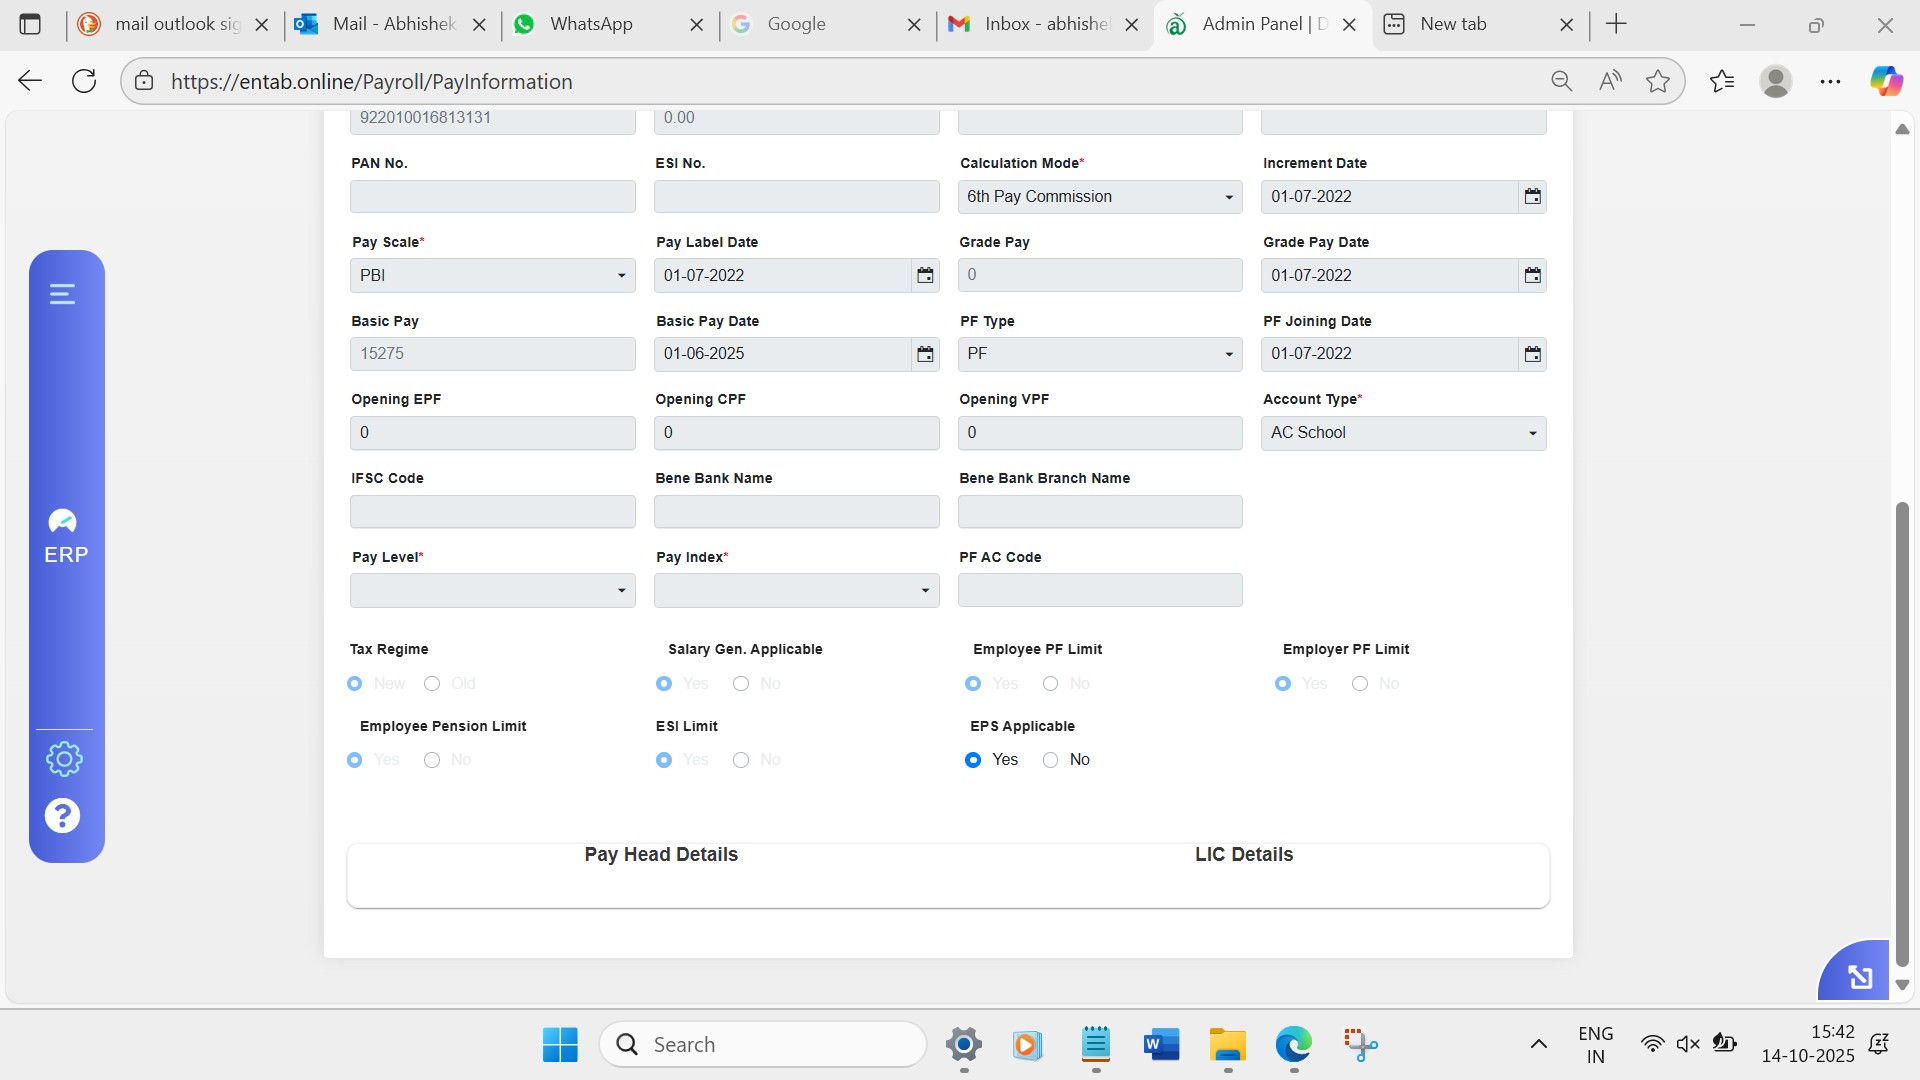Image resolution: width=1920 pixels, height=1080 pixels.
Task: Open the PF Joining Date calendar icon
Action: click(1532, 354)
